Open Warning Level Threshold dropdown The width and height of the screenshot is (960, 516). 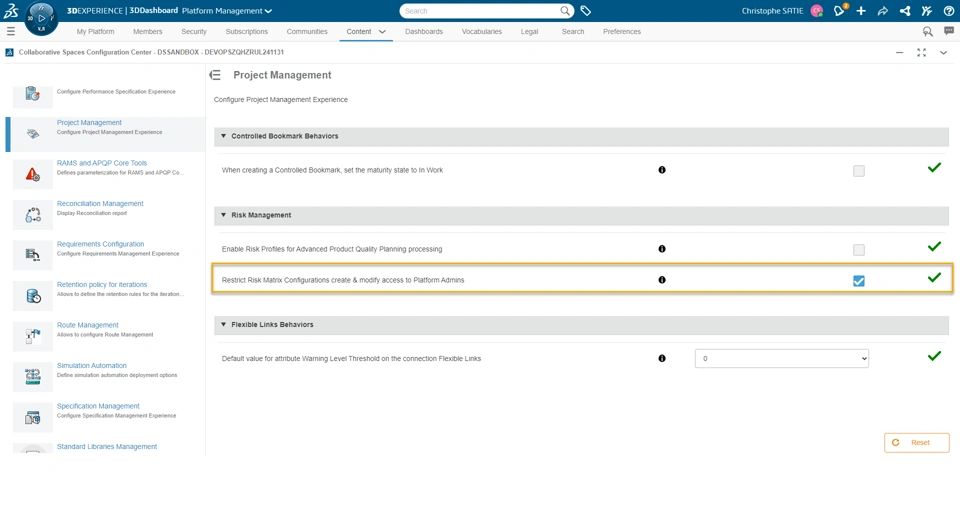[x=782, y=359]
